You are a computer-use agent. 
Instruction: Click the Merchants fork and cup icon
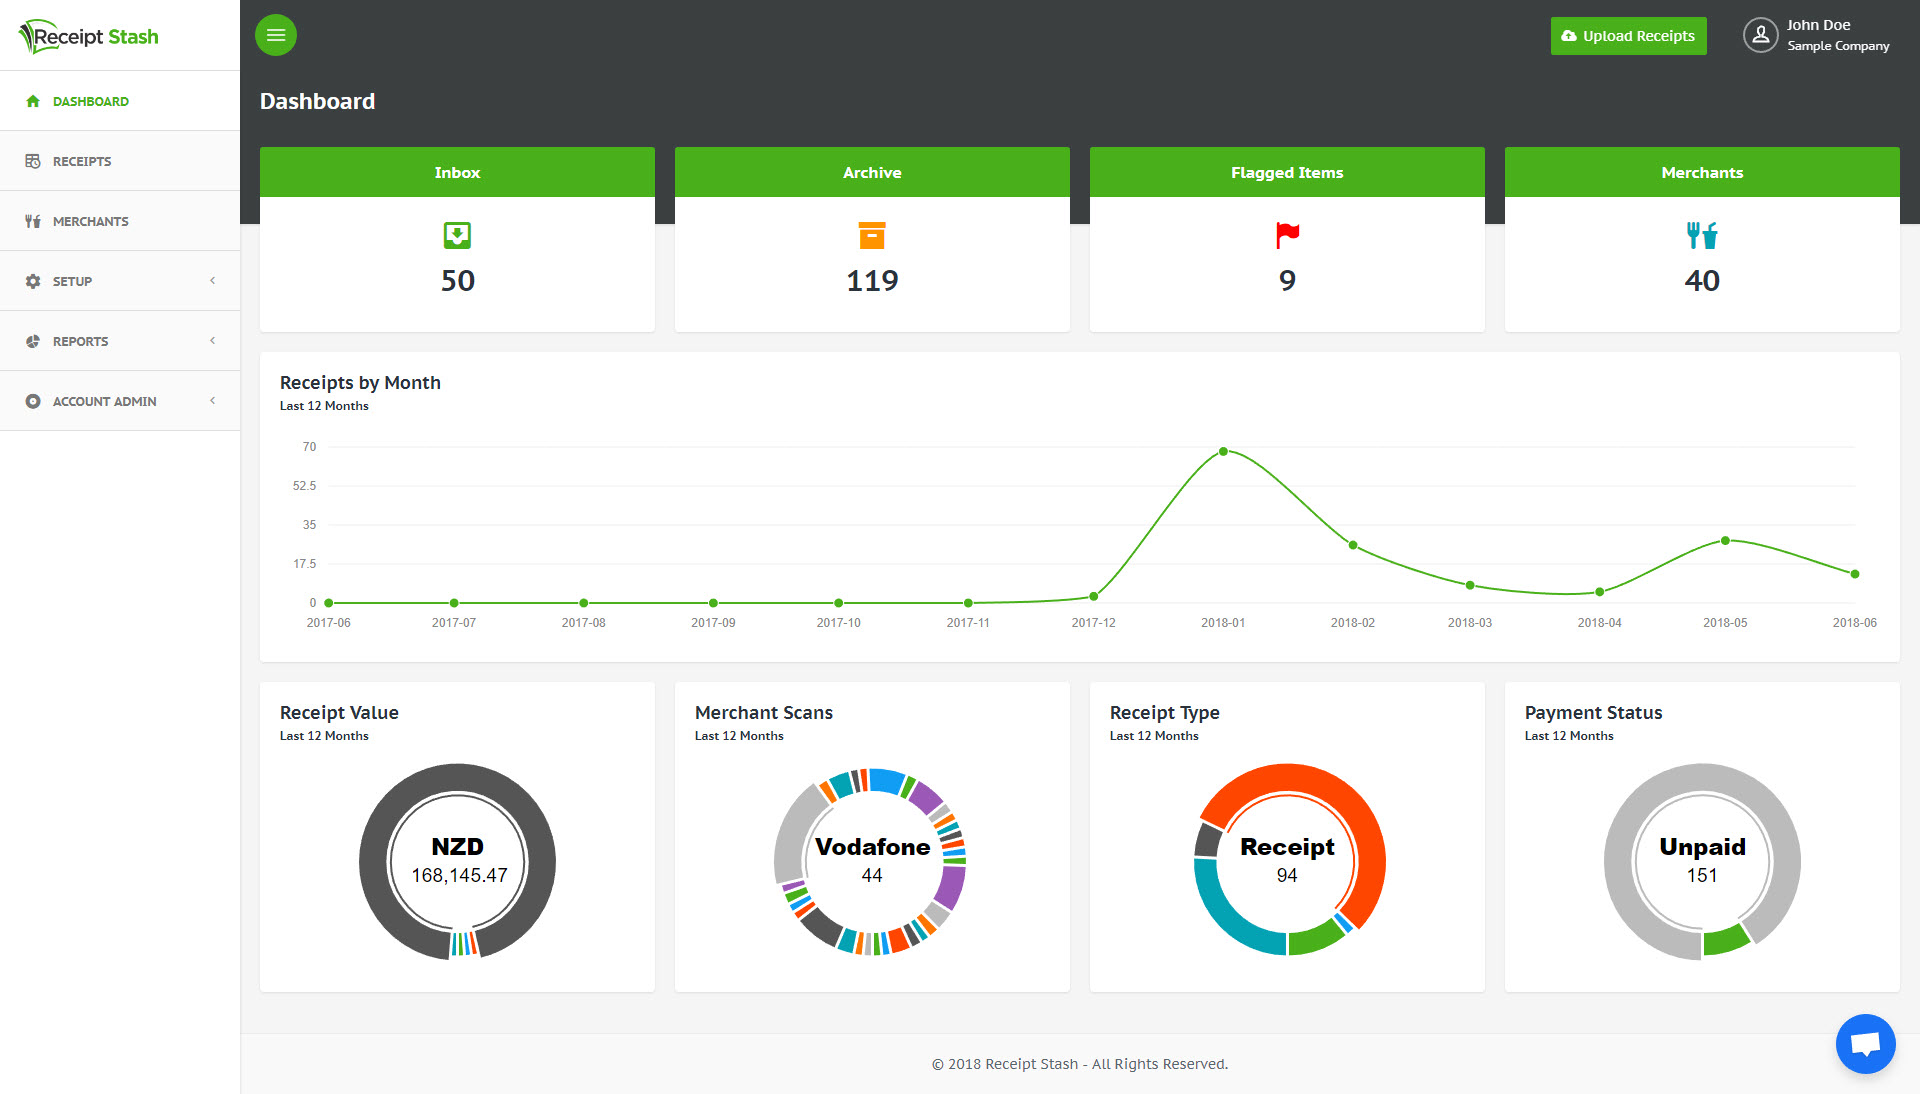[x=1701, y=236]
